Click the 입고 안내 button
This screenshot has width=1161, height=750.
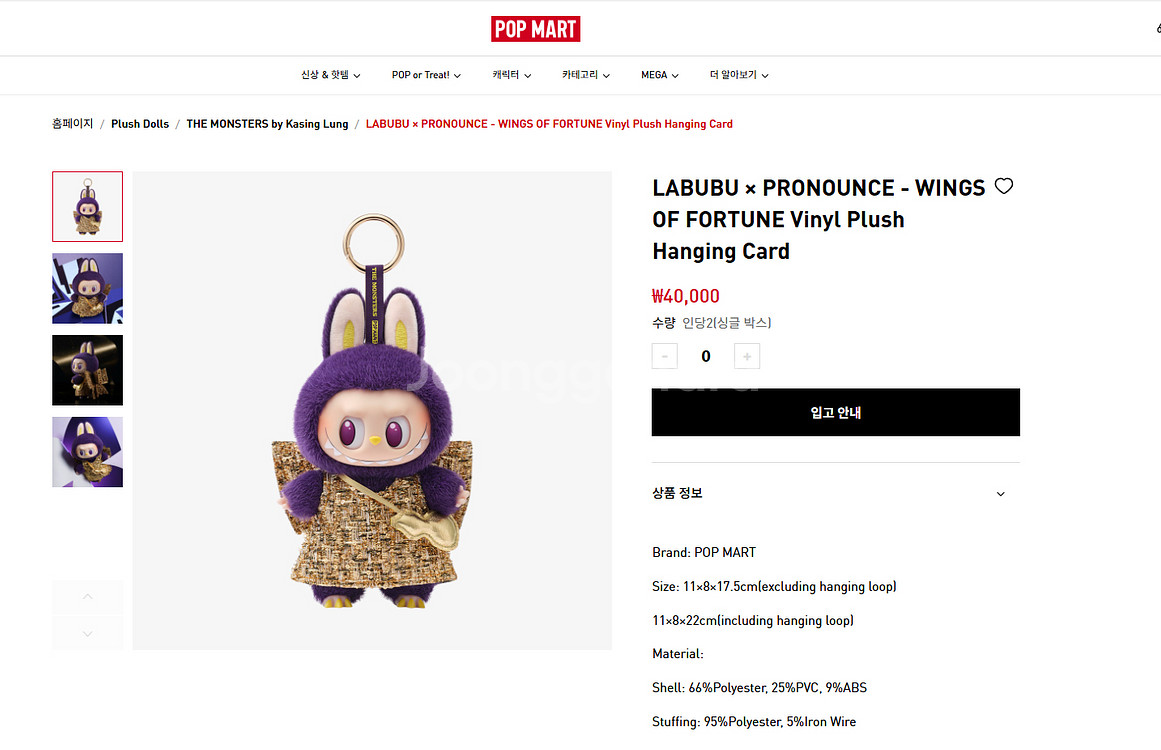pos(835,412)
